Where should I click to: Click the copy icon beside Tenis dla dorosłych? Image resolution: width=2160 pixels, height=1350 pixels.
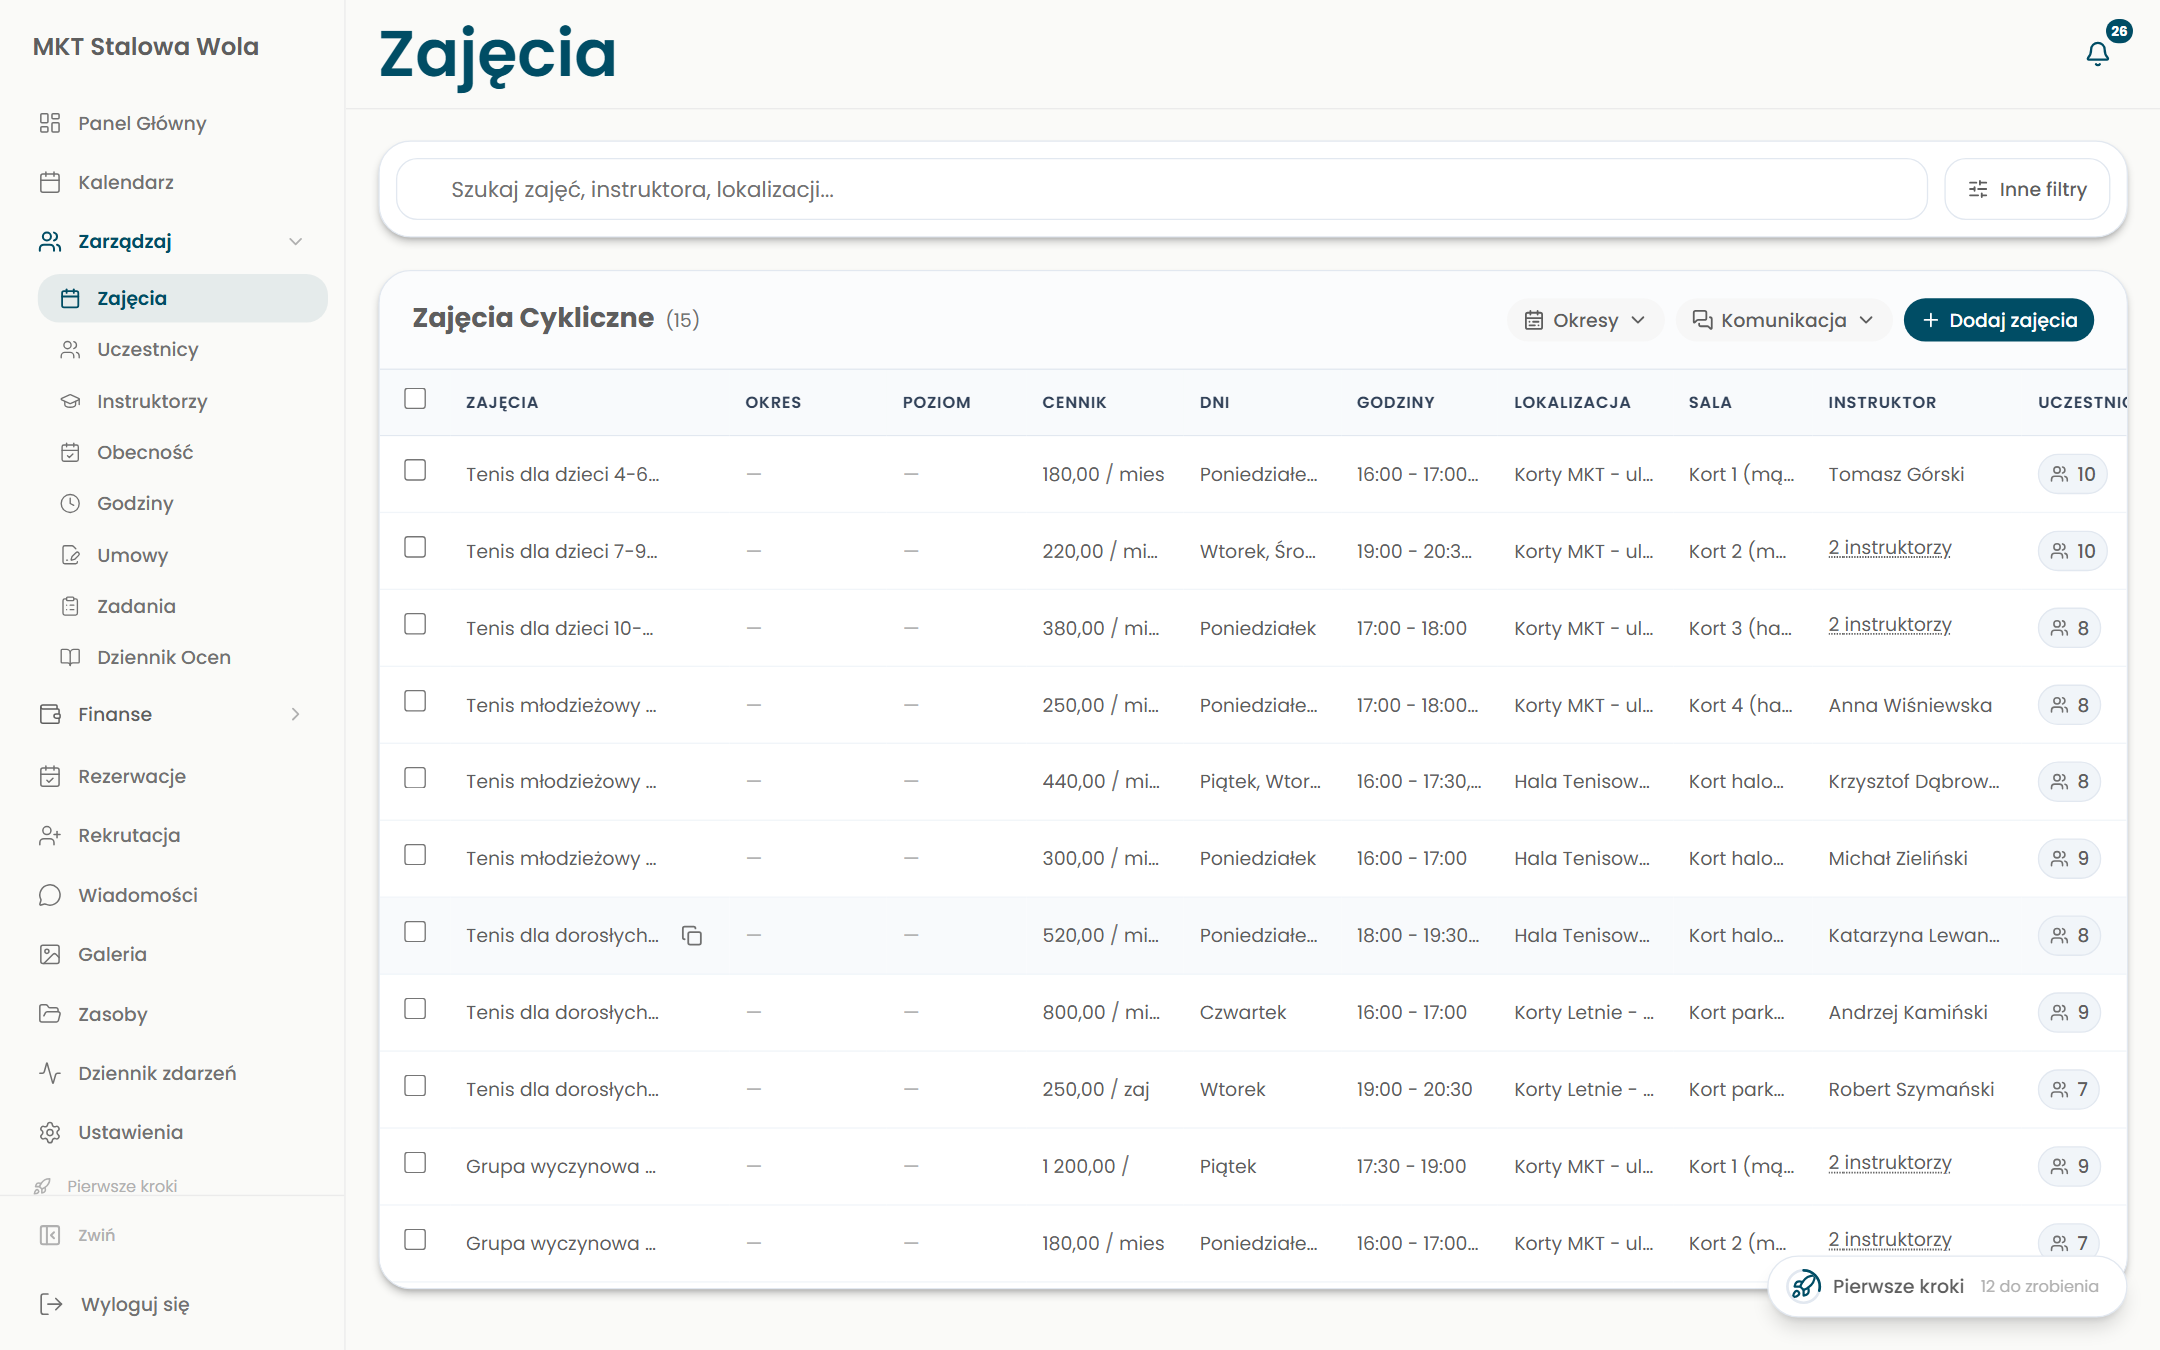pos(692,935)
